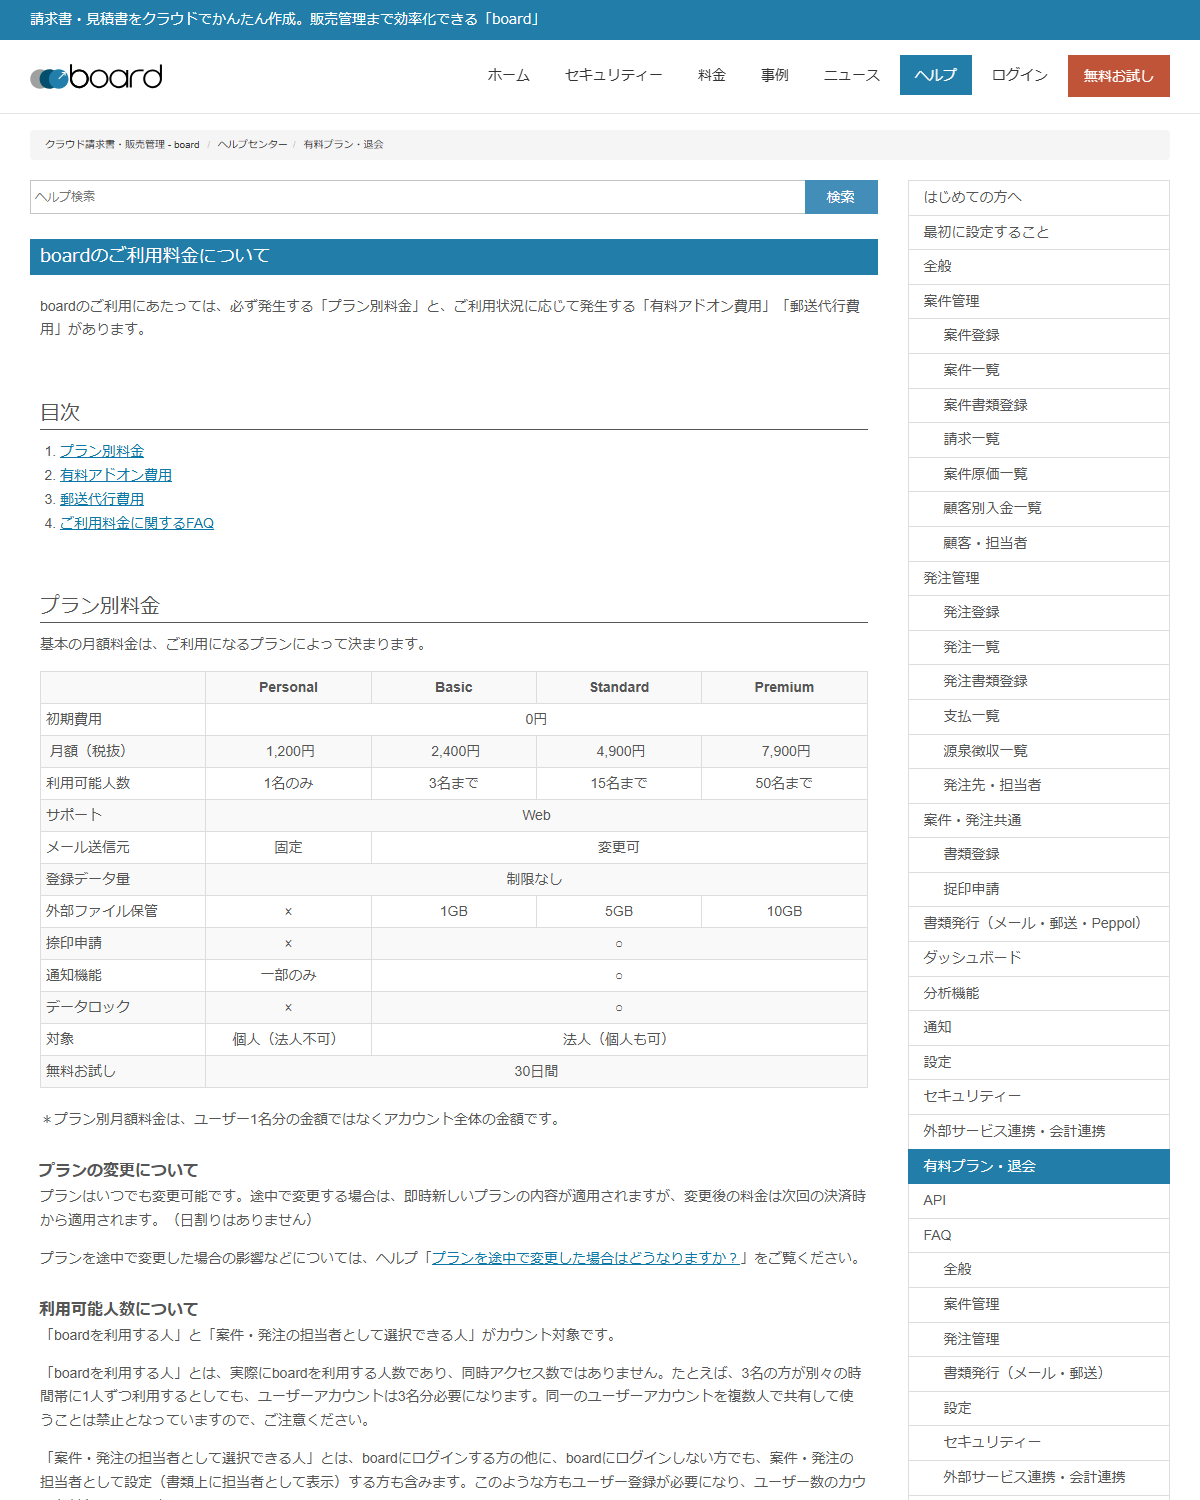Select the highlighted ヘルプ tab
The width and height of the screenshot is (1200, 1500).
point(935,75)
